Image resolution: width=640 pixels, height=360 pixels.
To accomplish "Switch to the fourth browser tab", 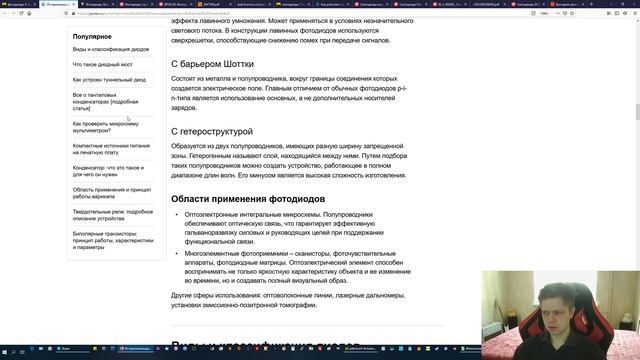I will point(136,4).
